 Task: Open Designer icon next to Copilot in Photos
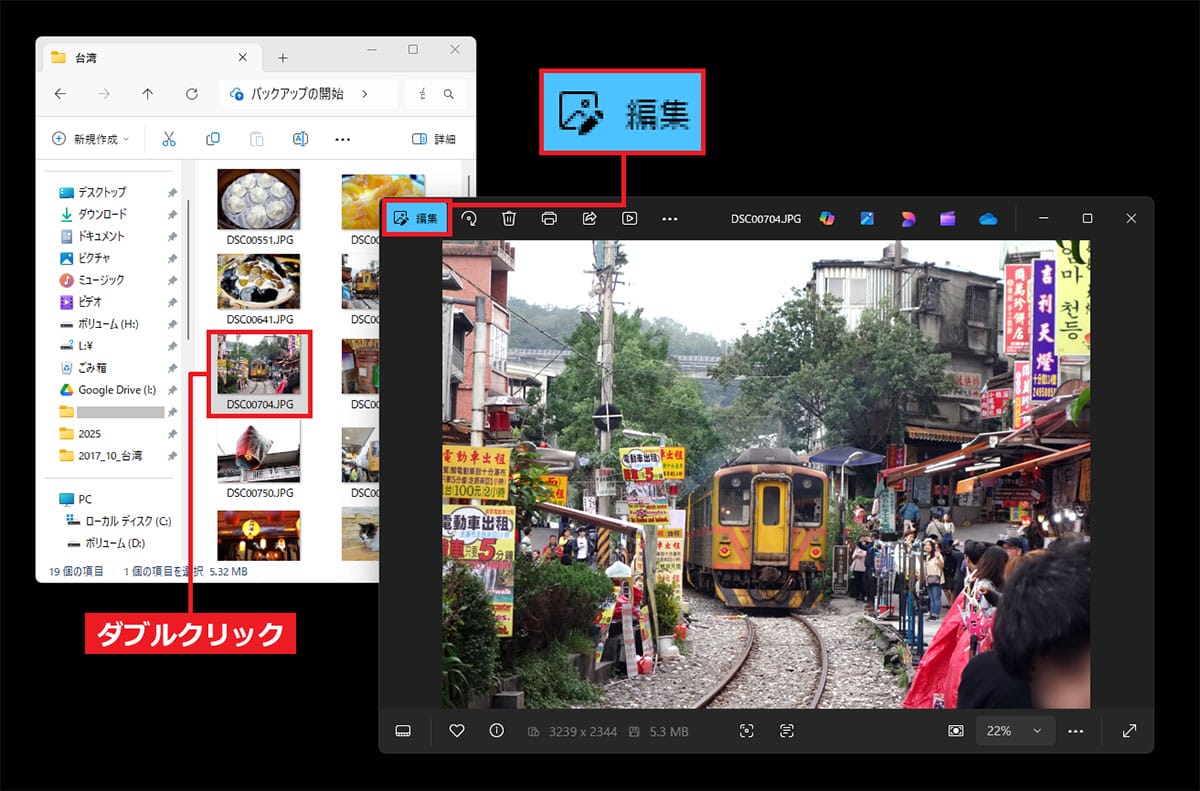pos(867,218)
